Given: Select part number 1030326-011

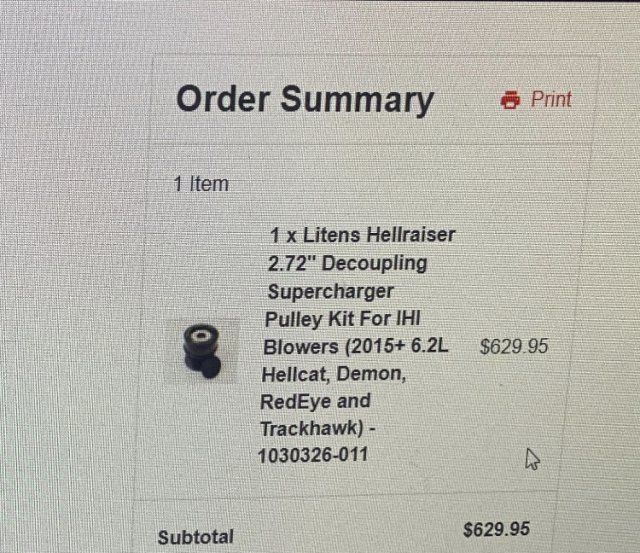Looking at the screenshot, I should click(312, 455).
